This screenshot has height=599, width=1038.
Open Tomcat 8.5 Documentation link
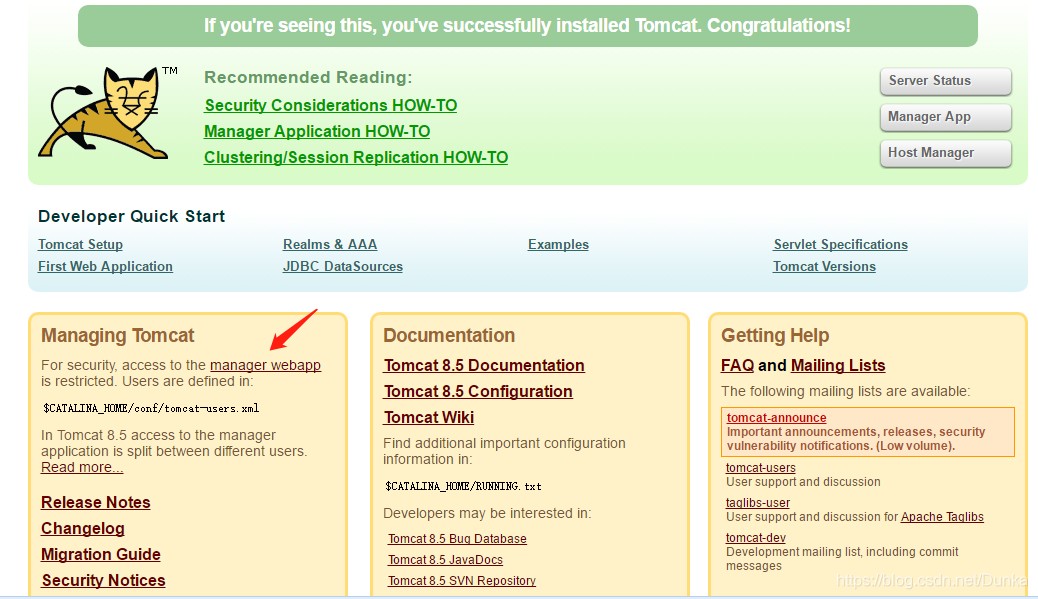[x=484, y=365]
